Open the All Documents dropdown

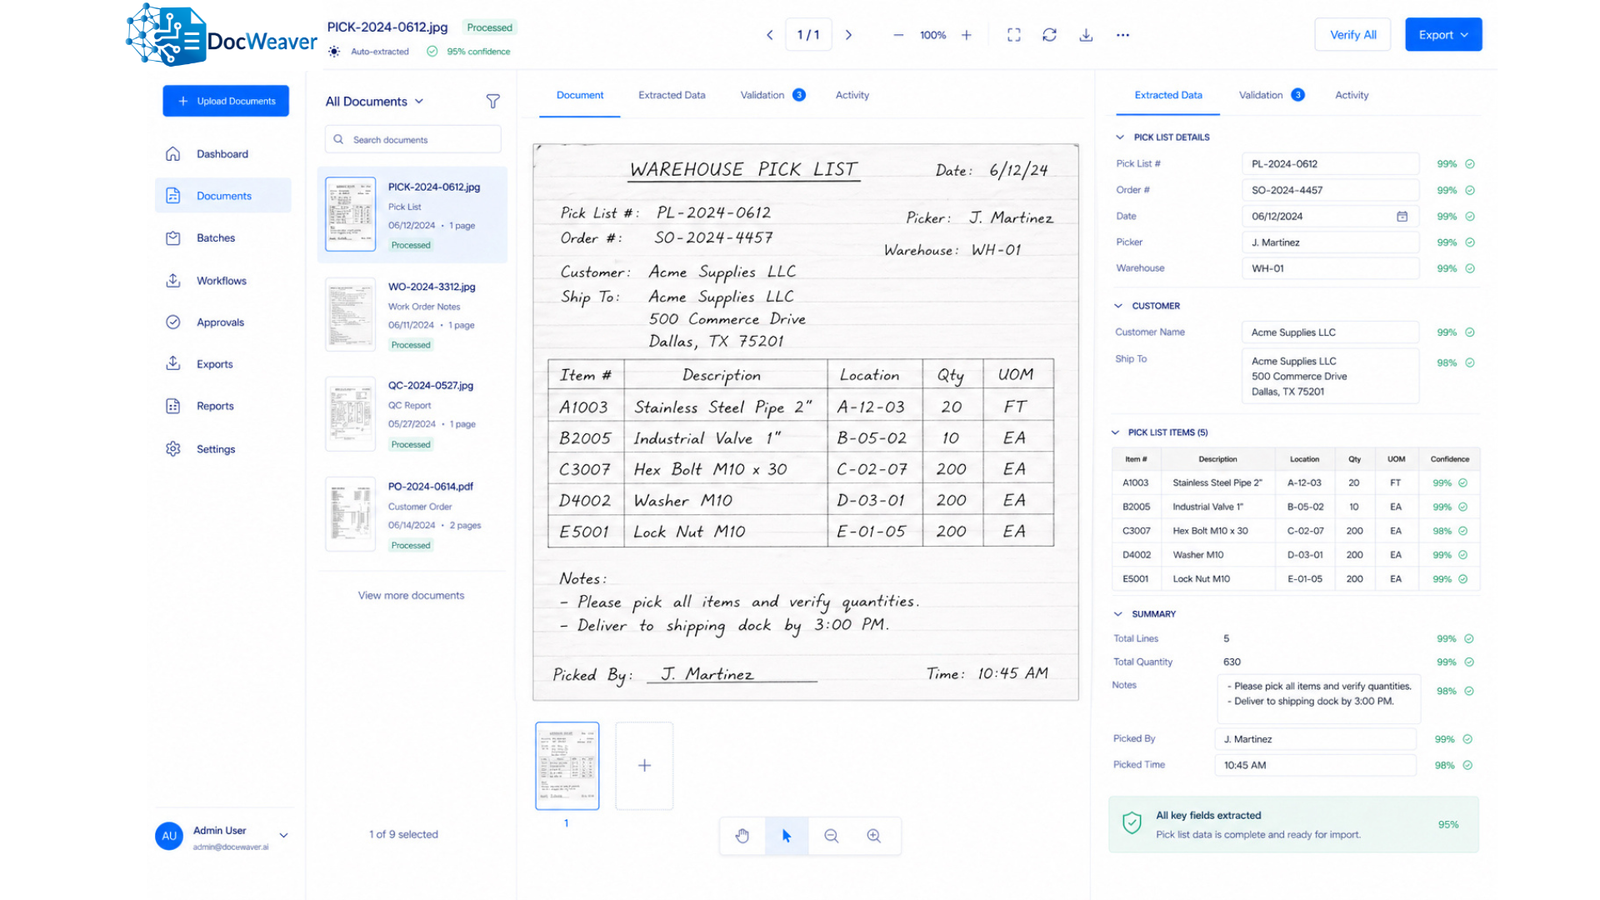(x=375, y=101)
